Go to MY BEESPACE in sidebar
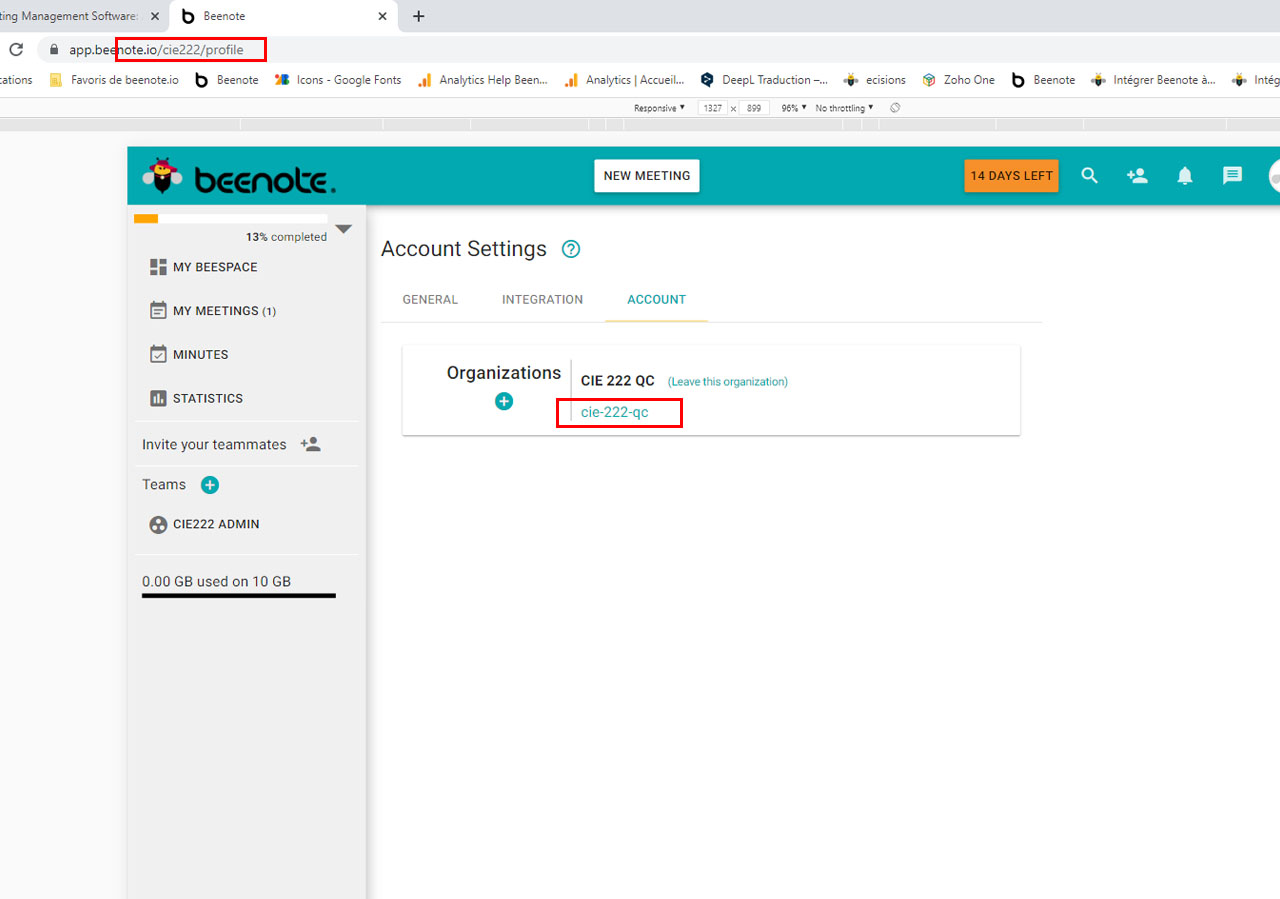The image size is (1280, 899). point(215,267)
